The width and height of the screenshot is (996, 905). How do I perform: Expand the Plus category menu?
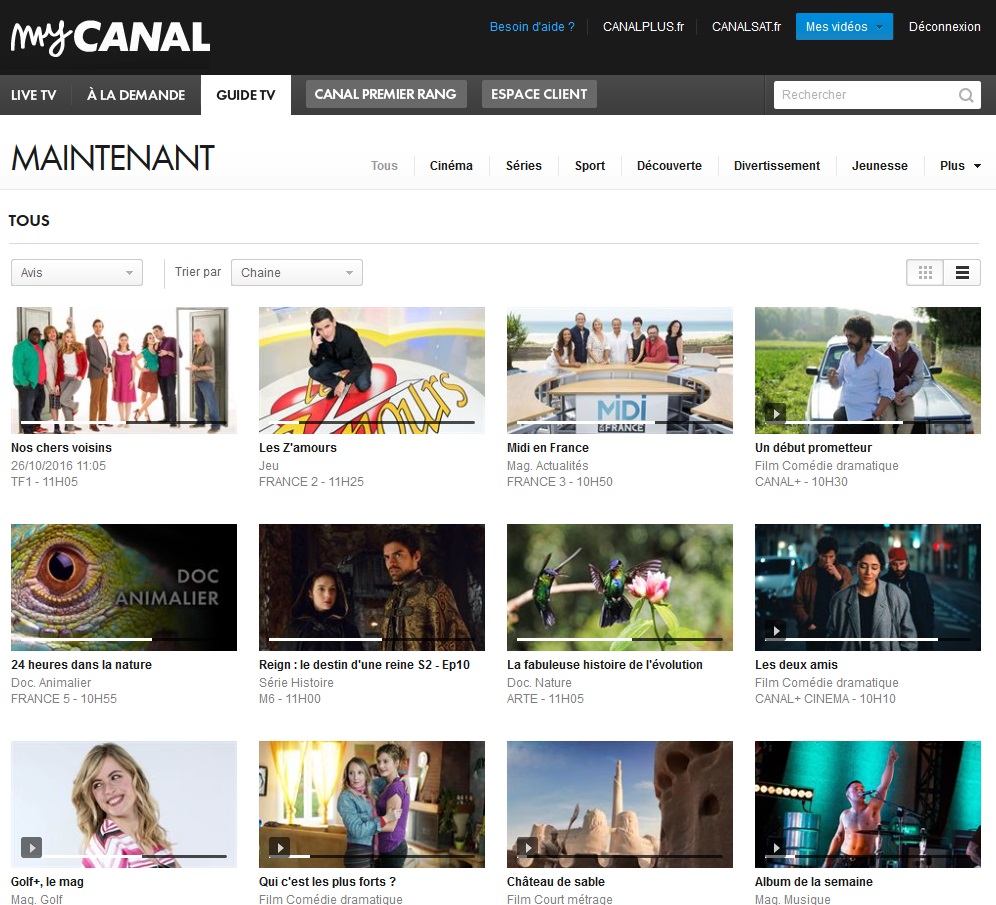pos(957,166)
